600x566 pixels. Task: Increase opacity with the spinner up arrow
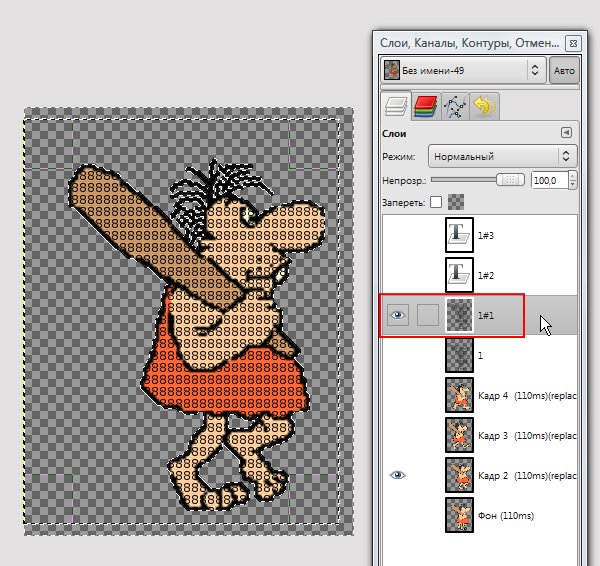coord(572,176)
